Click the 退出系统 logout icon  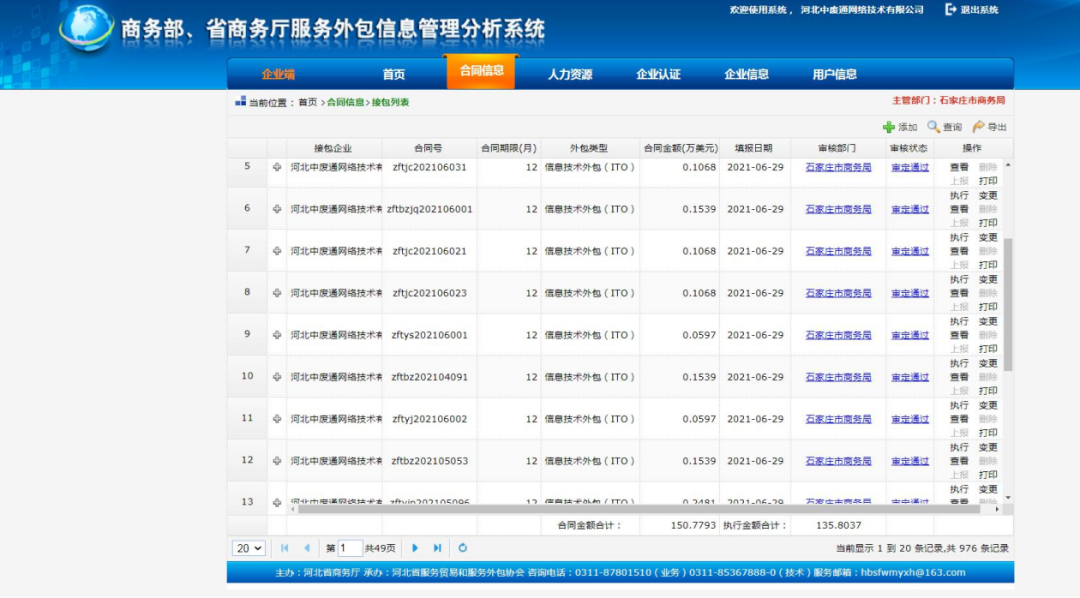(x=951, y=9)
